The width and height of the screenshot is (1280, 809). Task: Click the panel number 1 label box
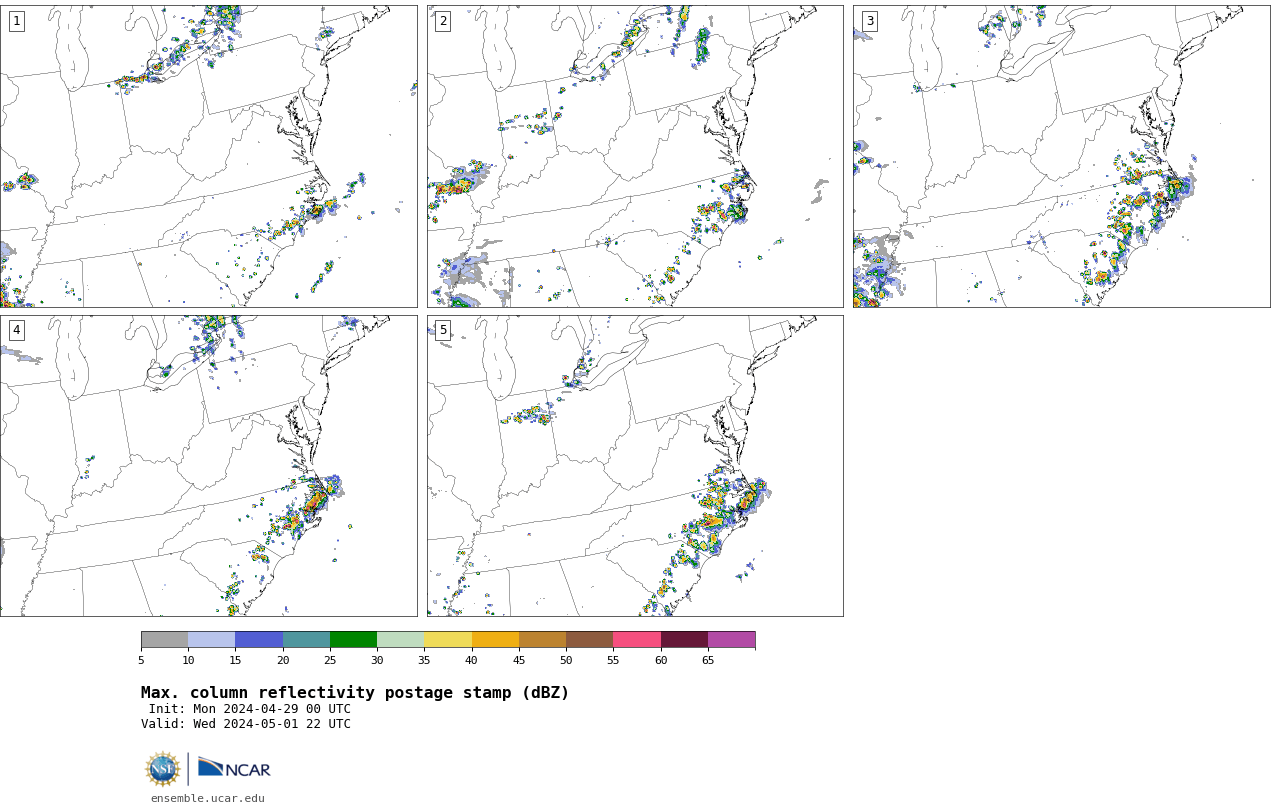pyautogui.click(x=16, y=21)
